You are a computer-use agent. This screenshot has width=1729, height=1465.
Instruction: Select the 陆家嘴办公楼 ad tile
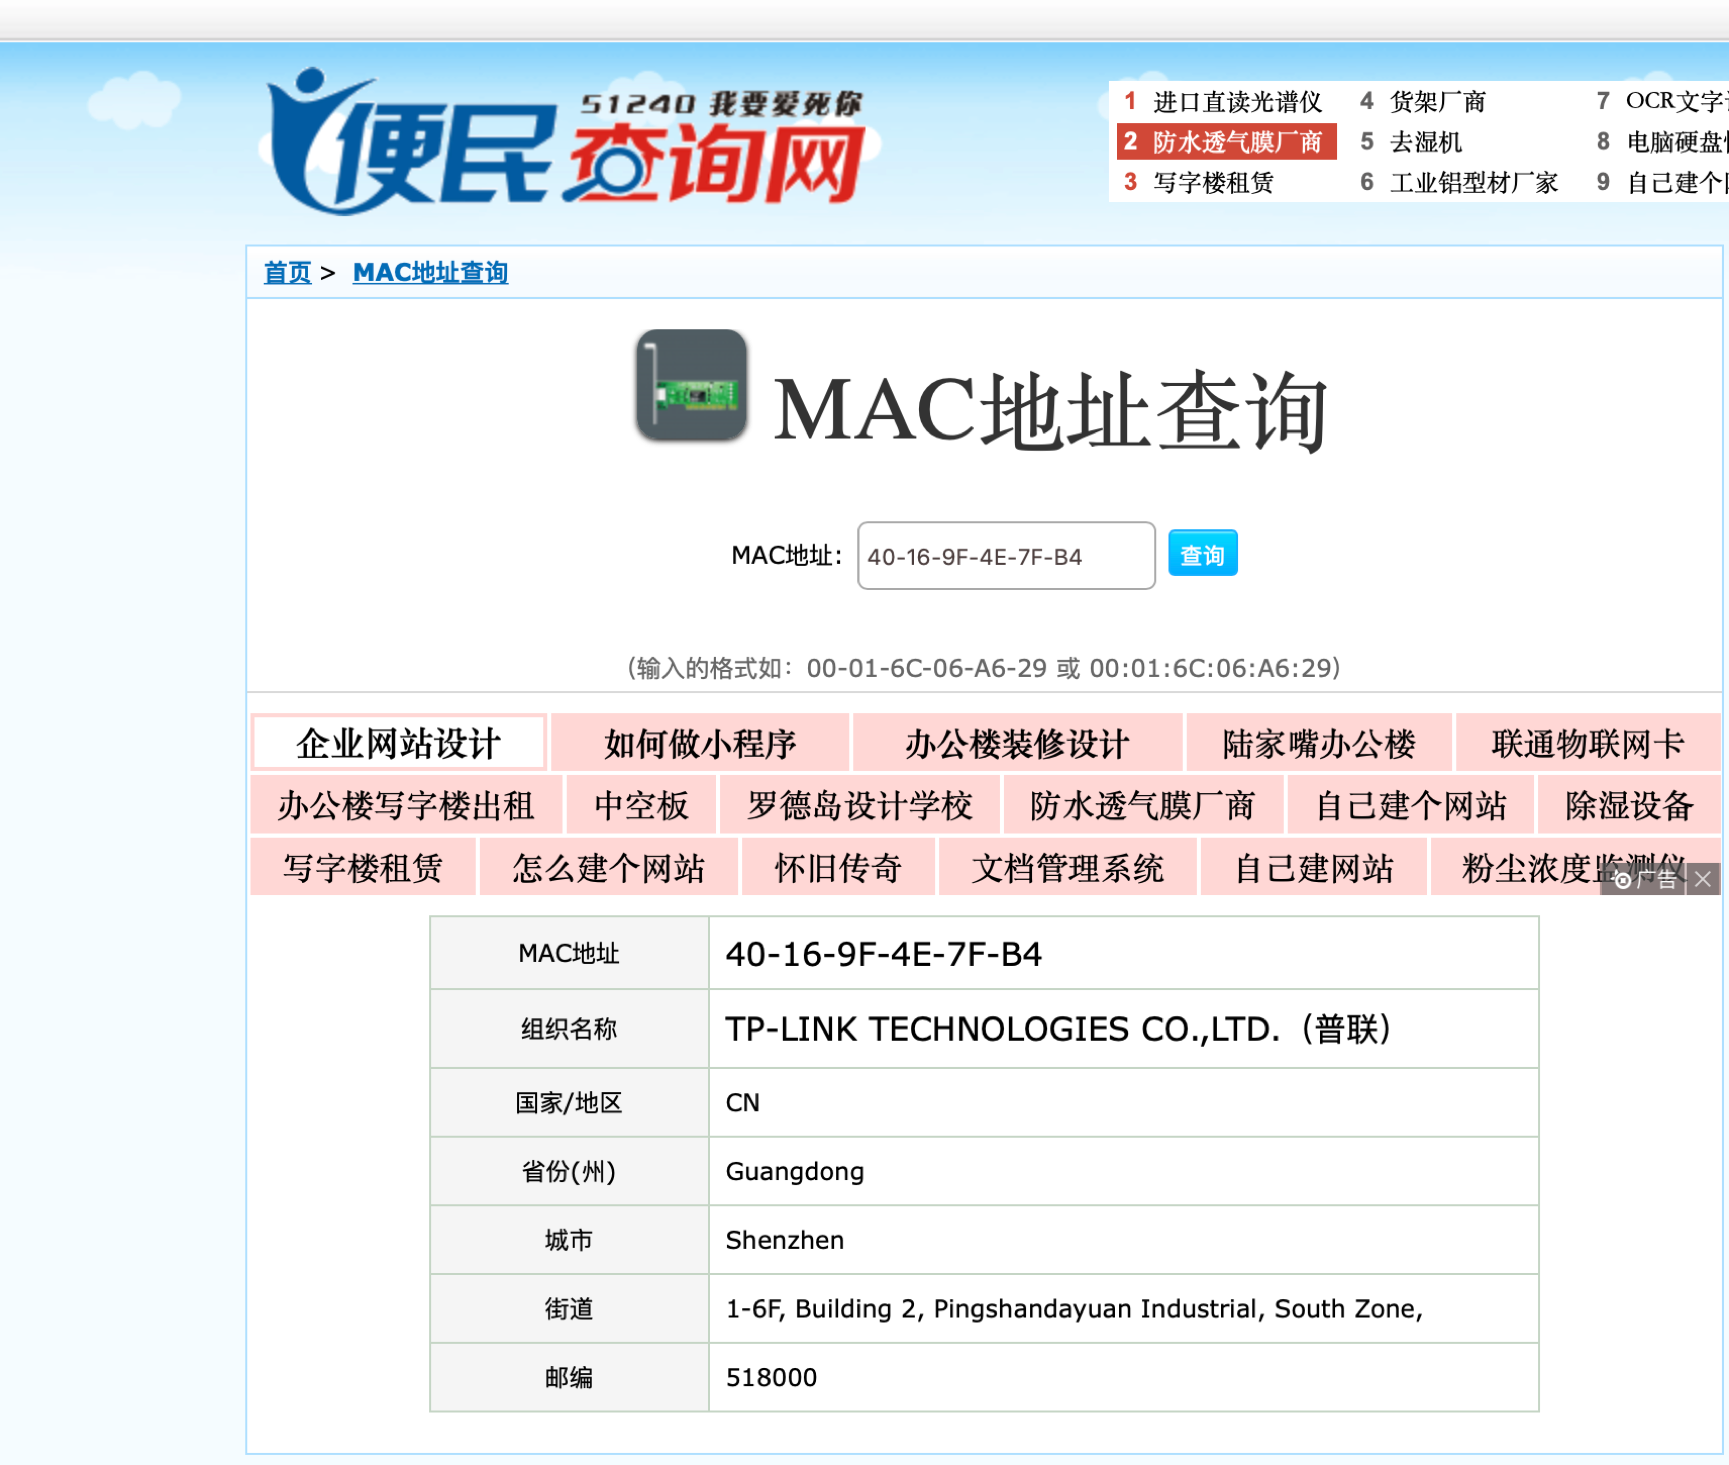click(1319, 743)
